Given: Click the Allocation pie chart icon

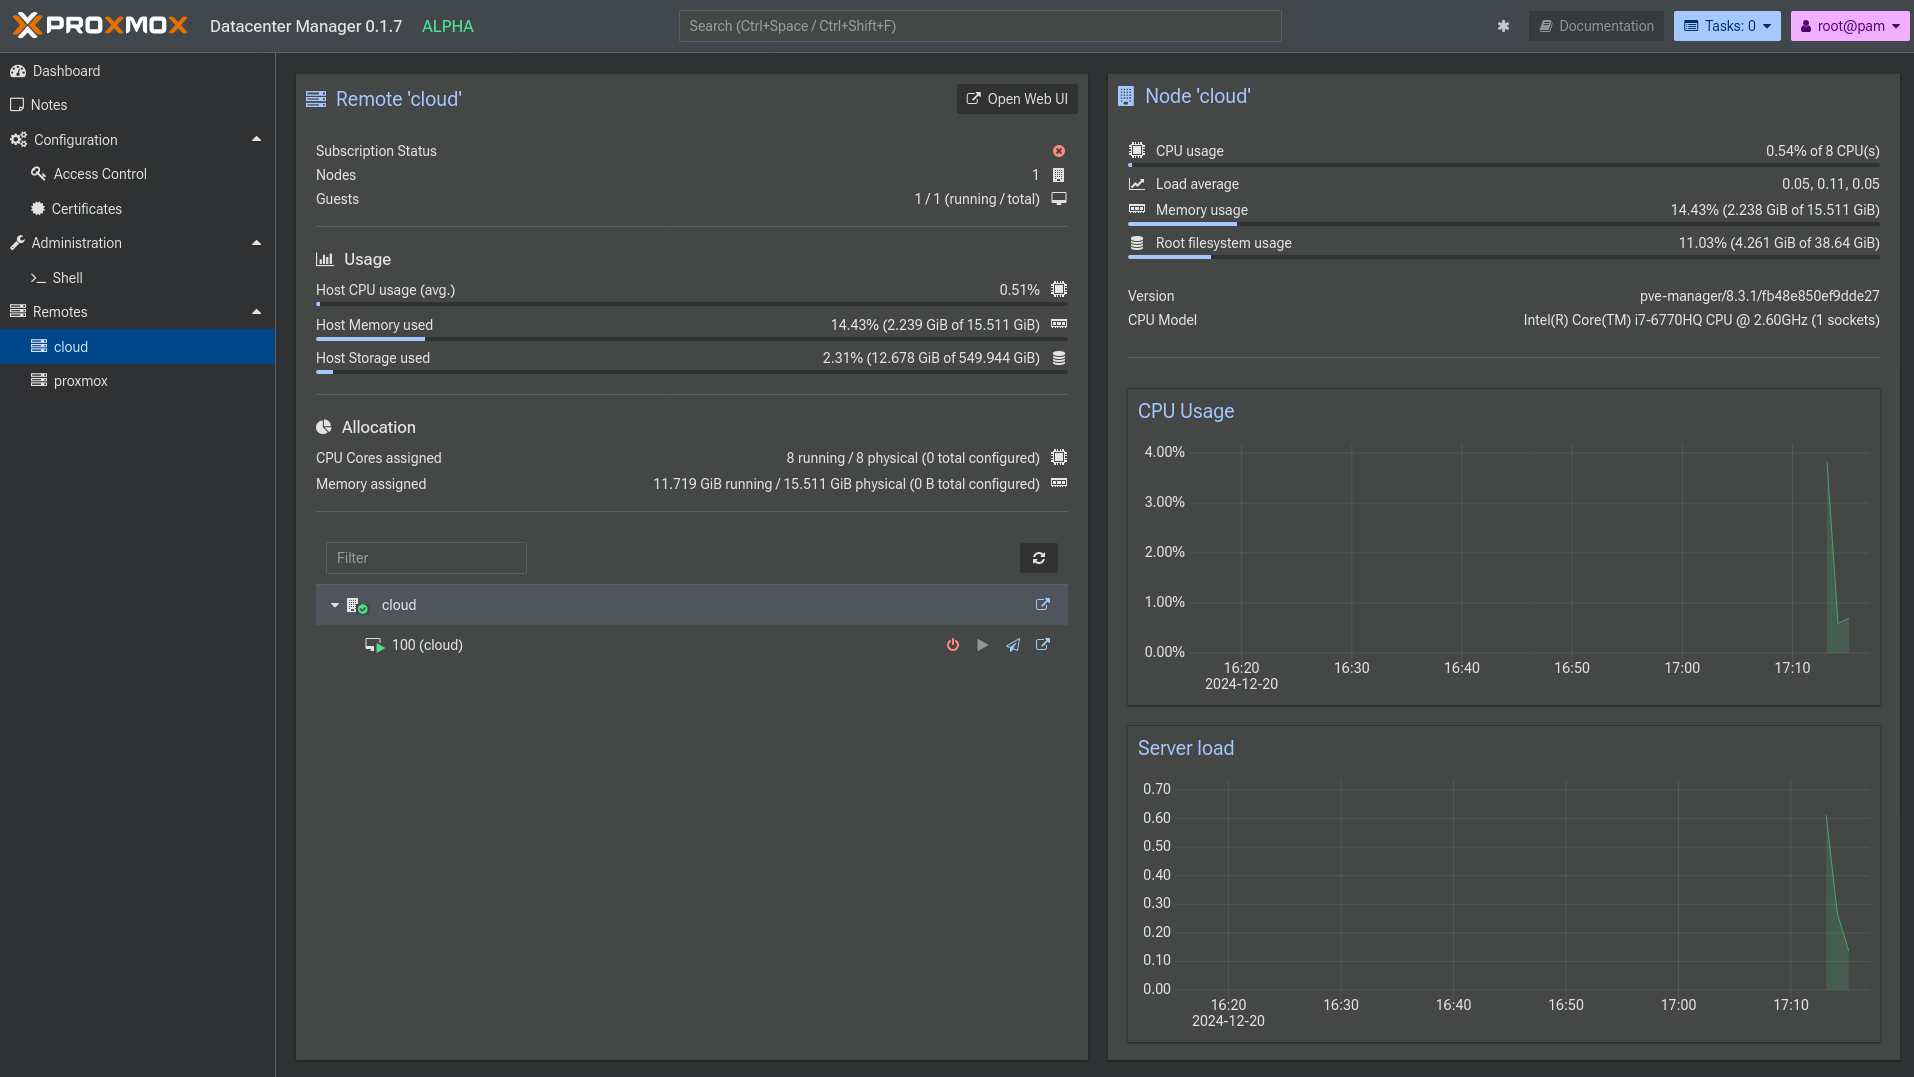Looking at the screenshot, I should pos(324,427).
